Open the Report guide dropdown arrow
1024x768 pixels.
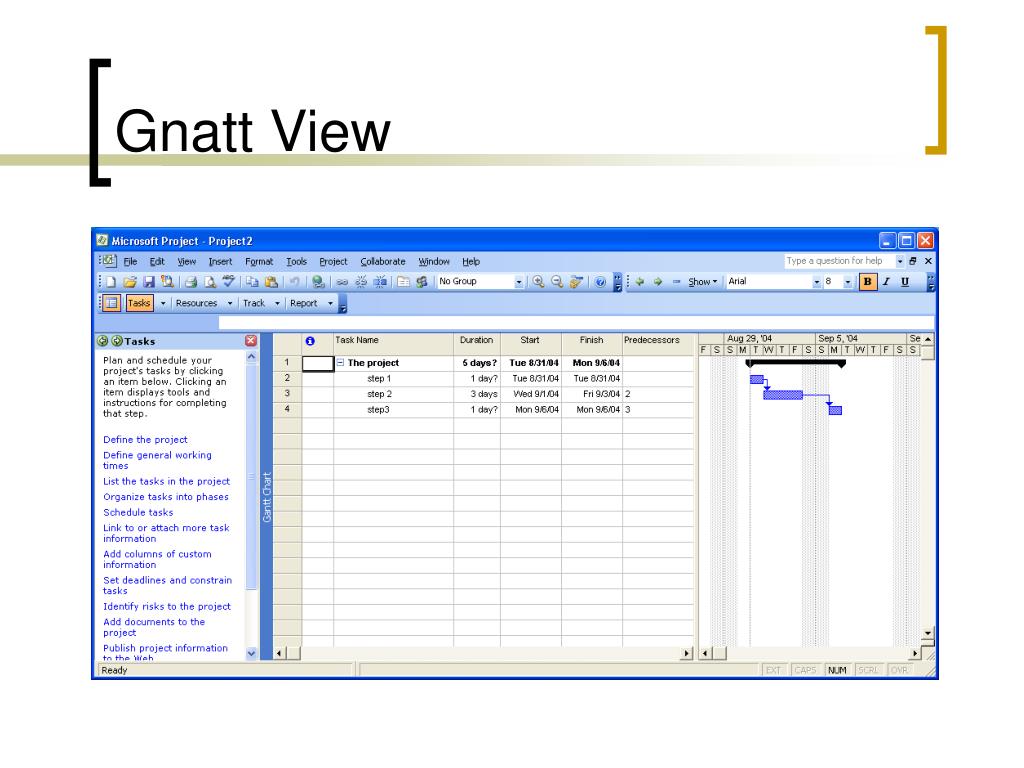tap(330, 303)
